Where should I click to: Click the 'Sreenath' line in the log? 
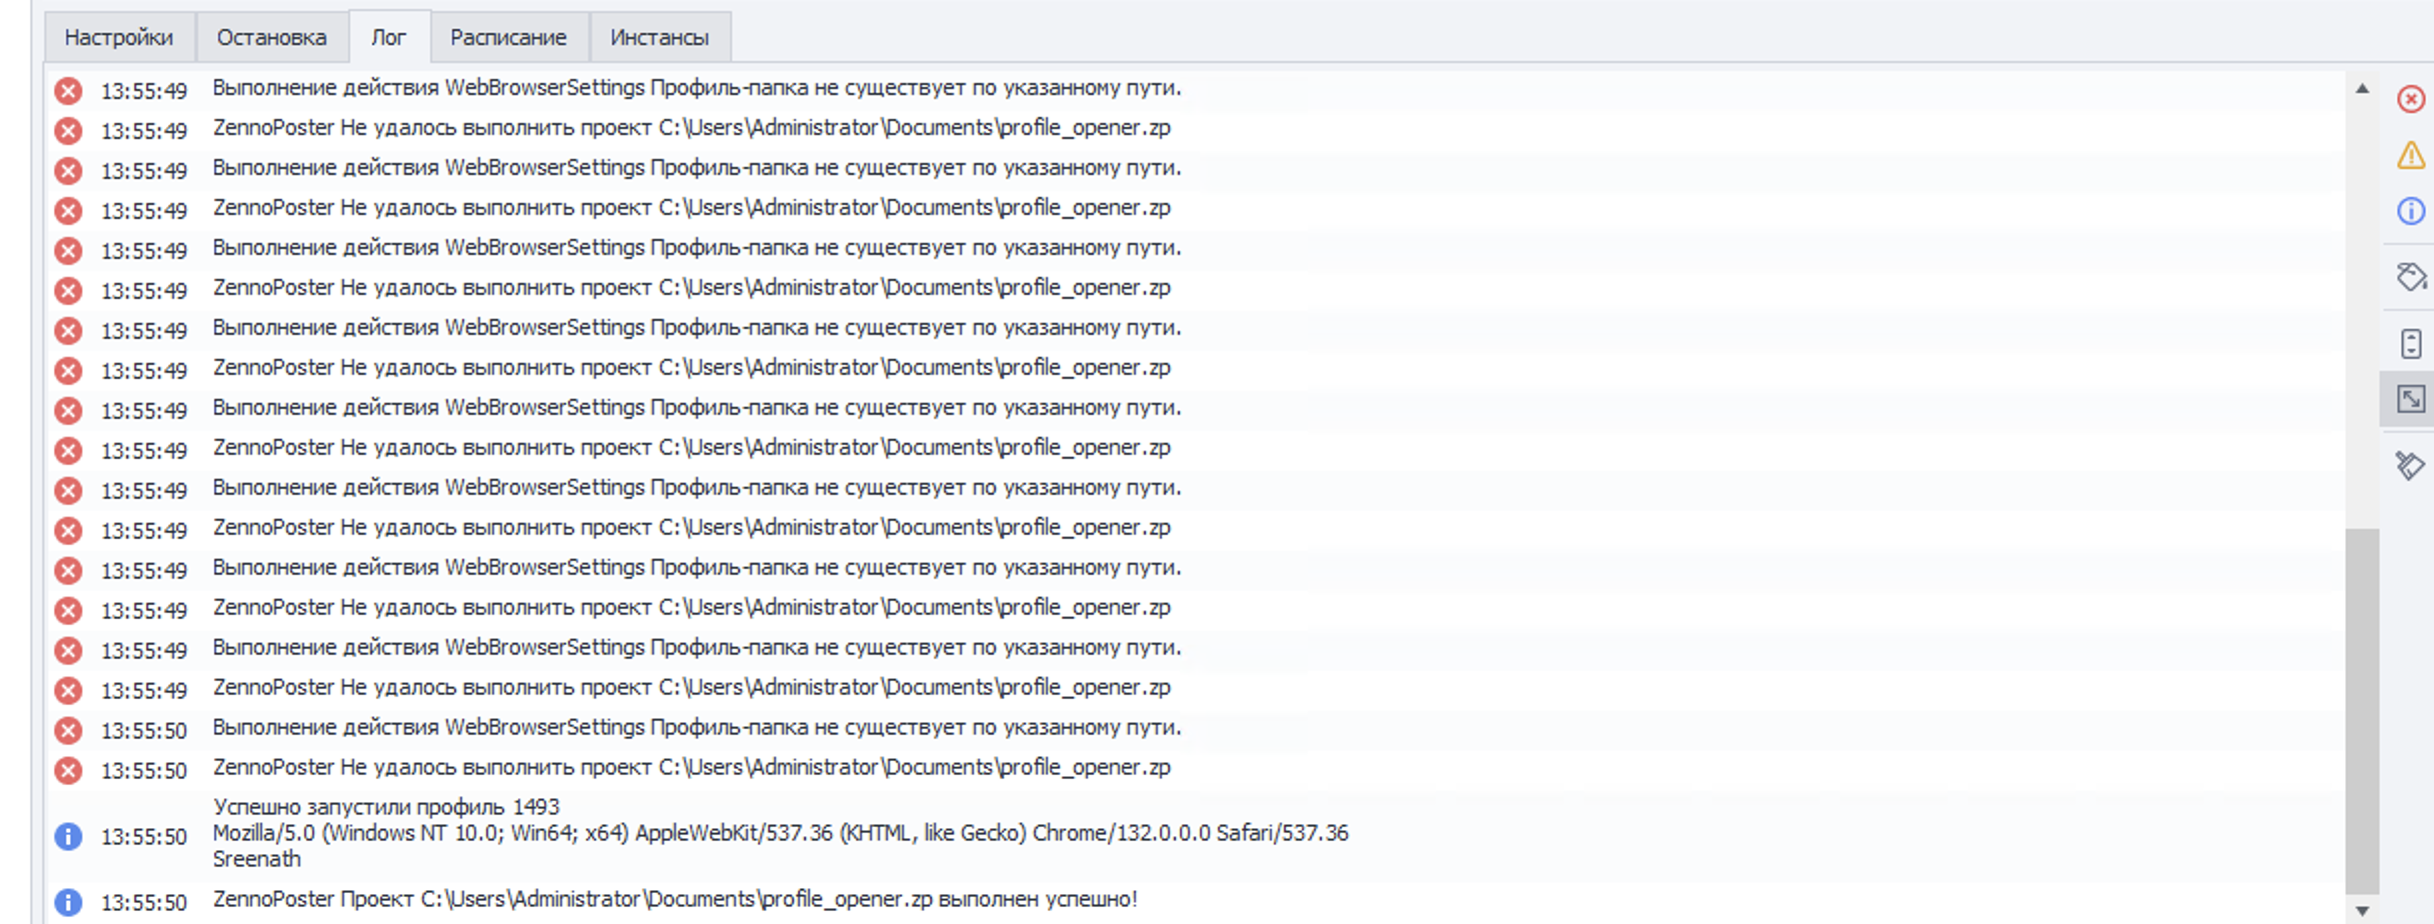click(256, 859)
